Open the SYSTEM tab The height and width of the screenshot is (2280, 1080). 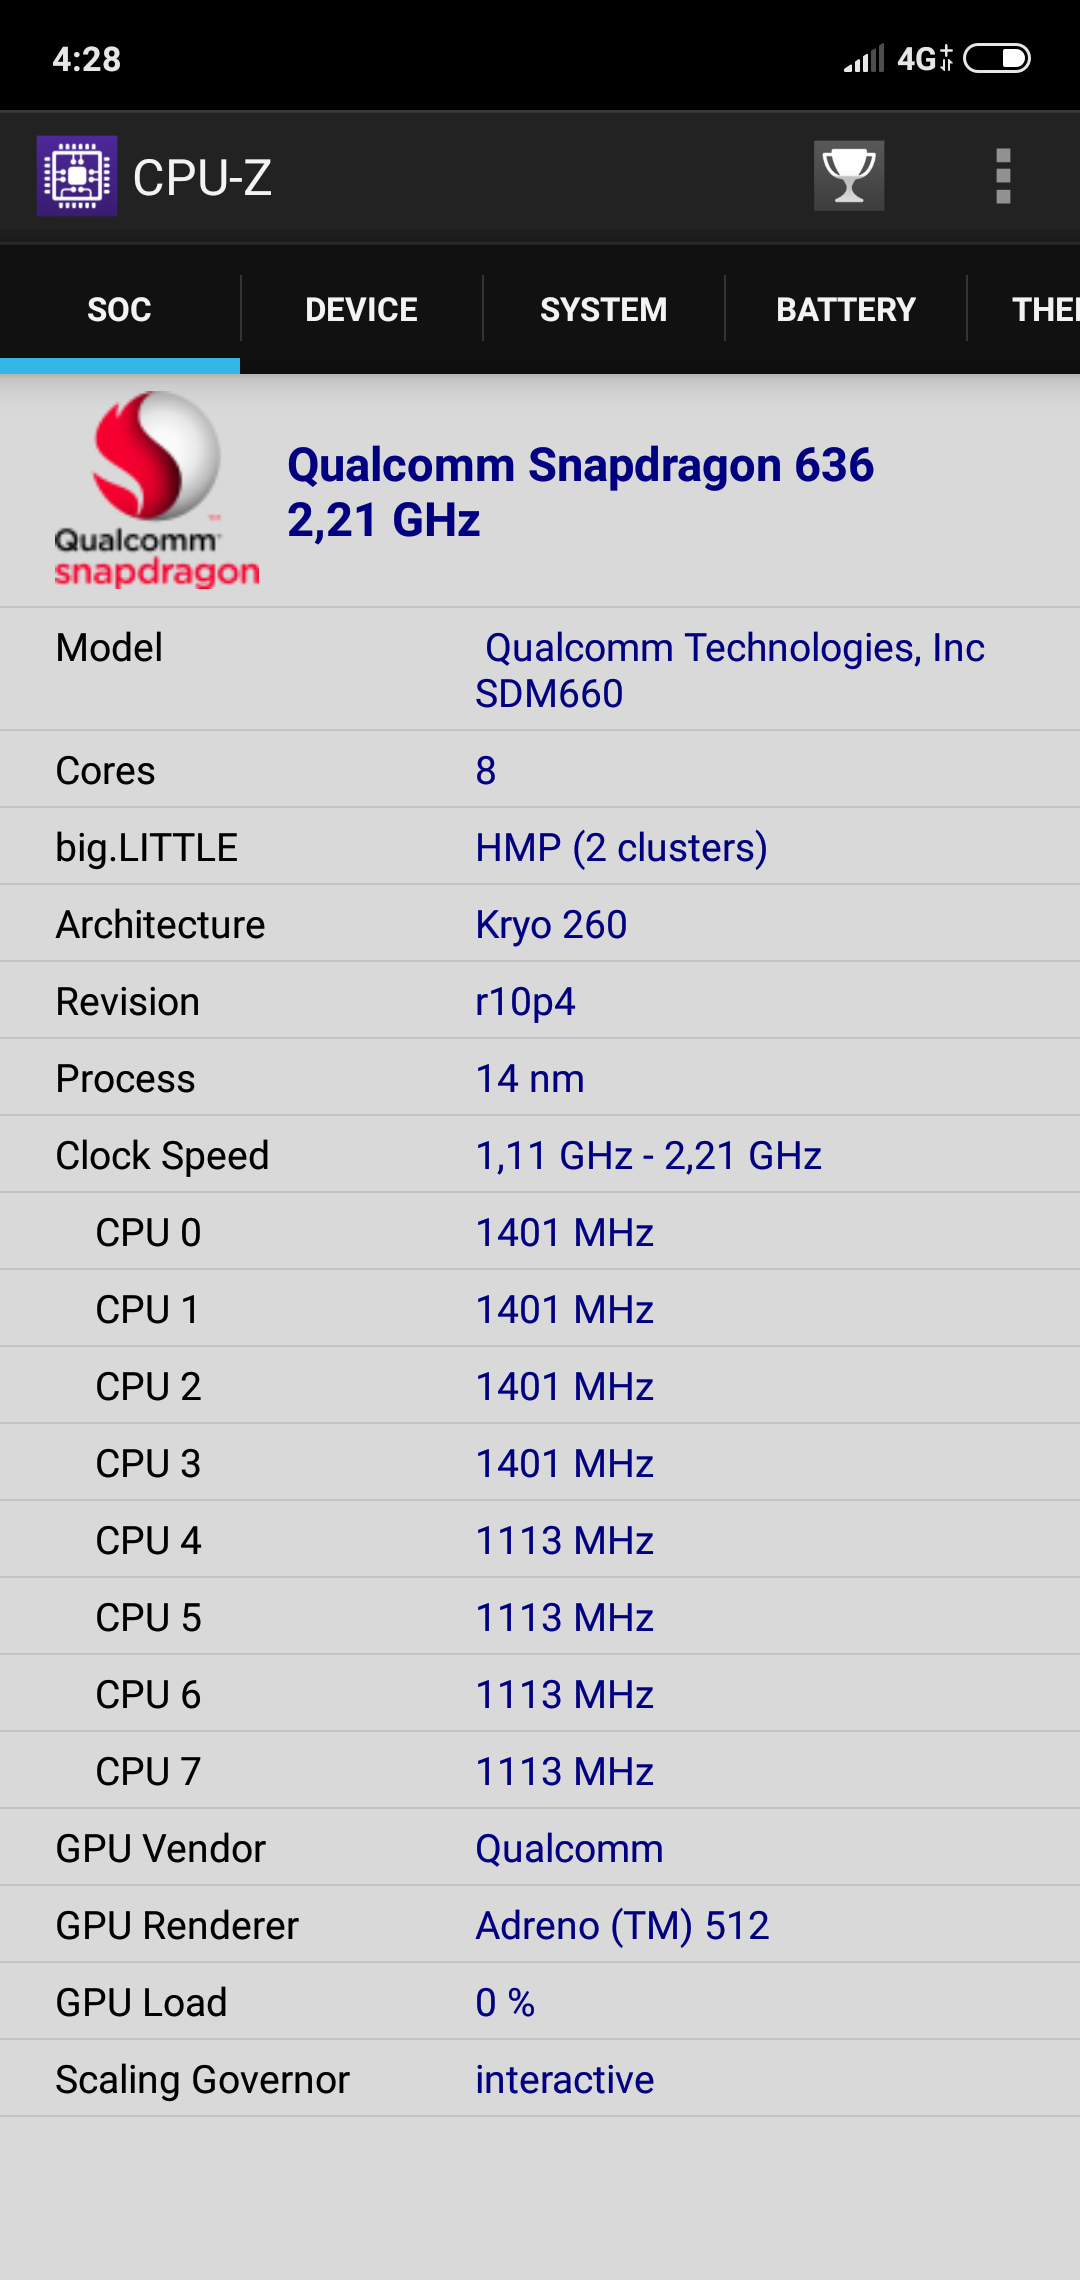tap(603, 310)
